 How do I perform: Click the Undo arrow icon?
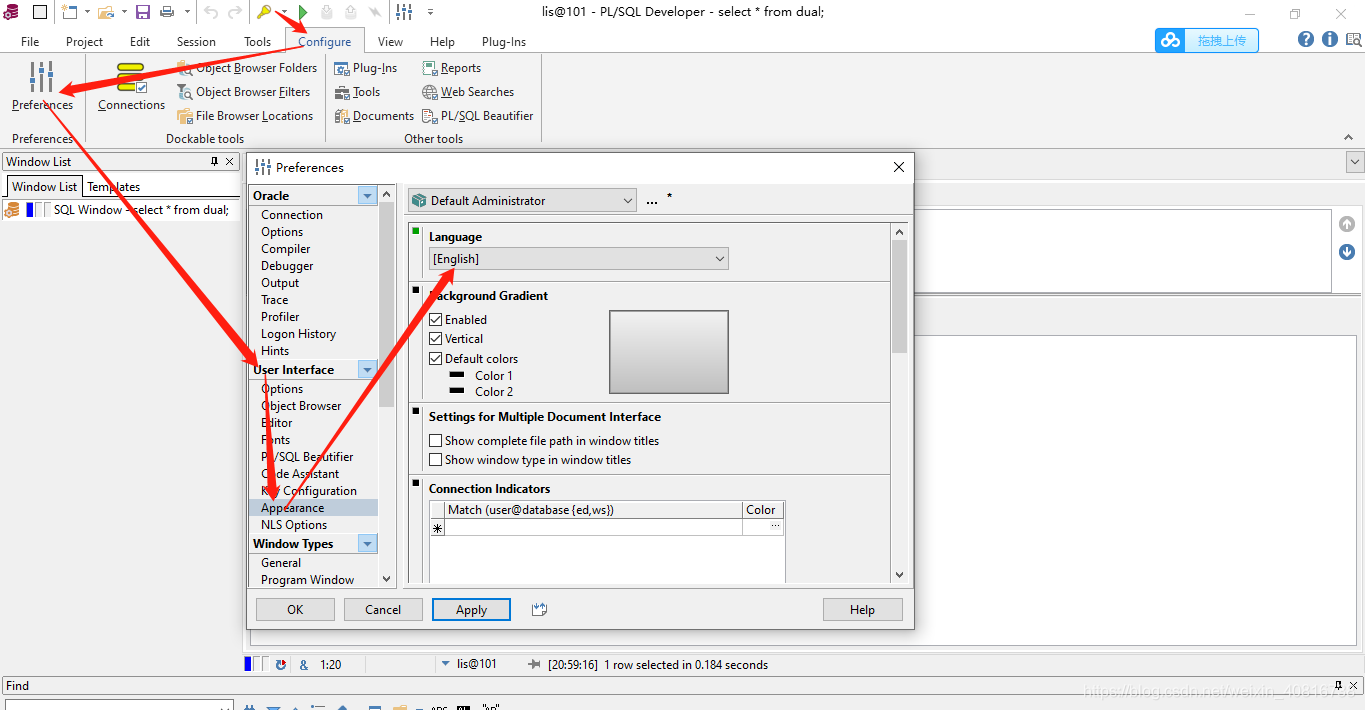(211, 12)
